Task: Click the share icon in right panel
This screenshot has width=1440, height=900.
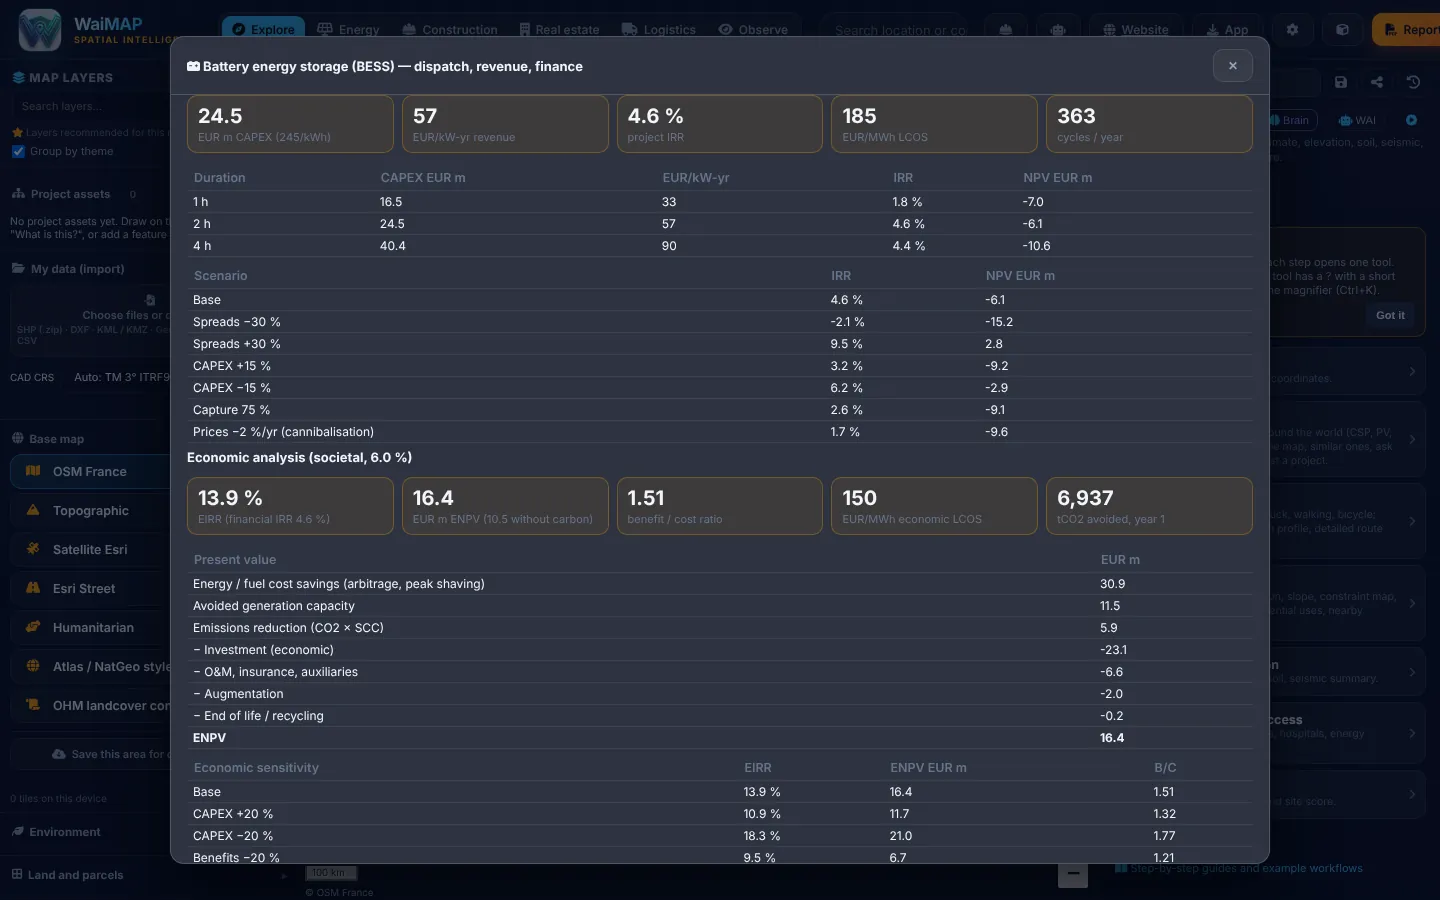Action: click(1377, 82)
